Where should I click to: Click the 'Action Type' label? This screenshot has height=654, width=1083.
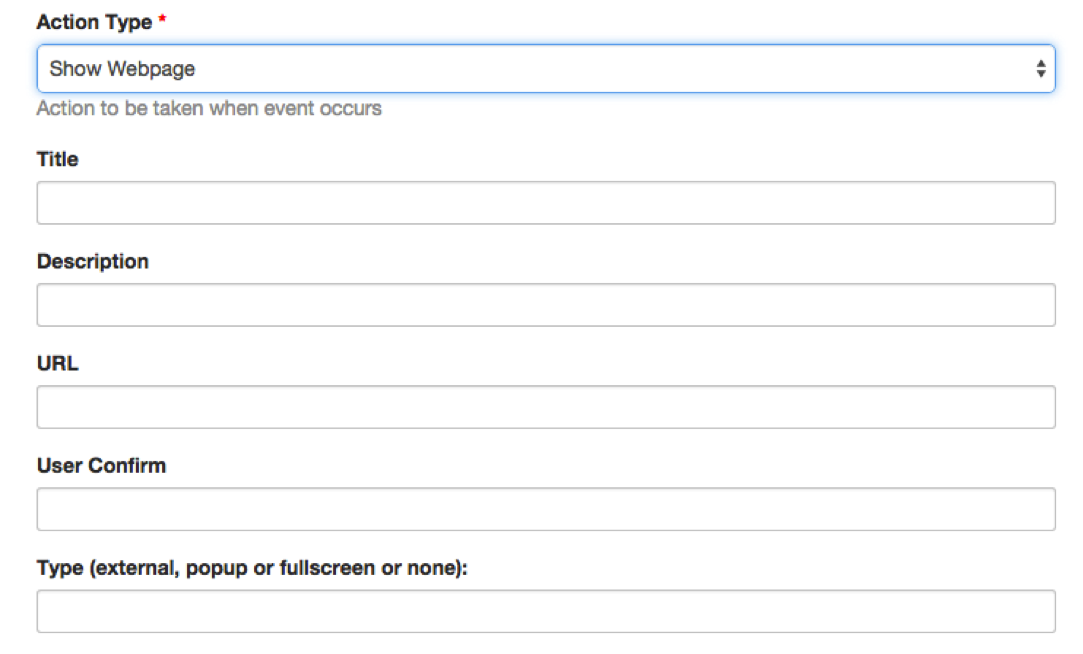click(94, 21)
